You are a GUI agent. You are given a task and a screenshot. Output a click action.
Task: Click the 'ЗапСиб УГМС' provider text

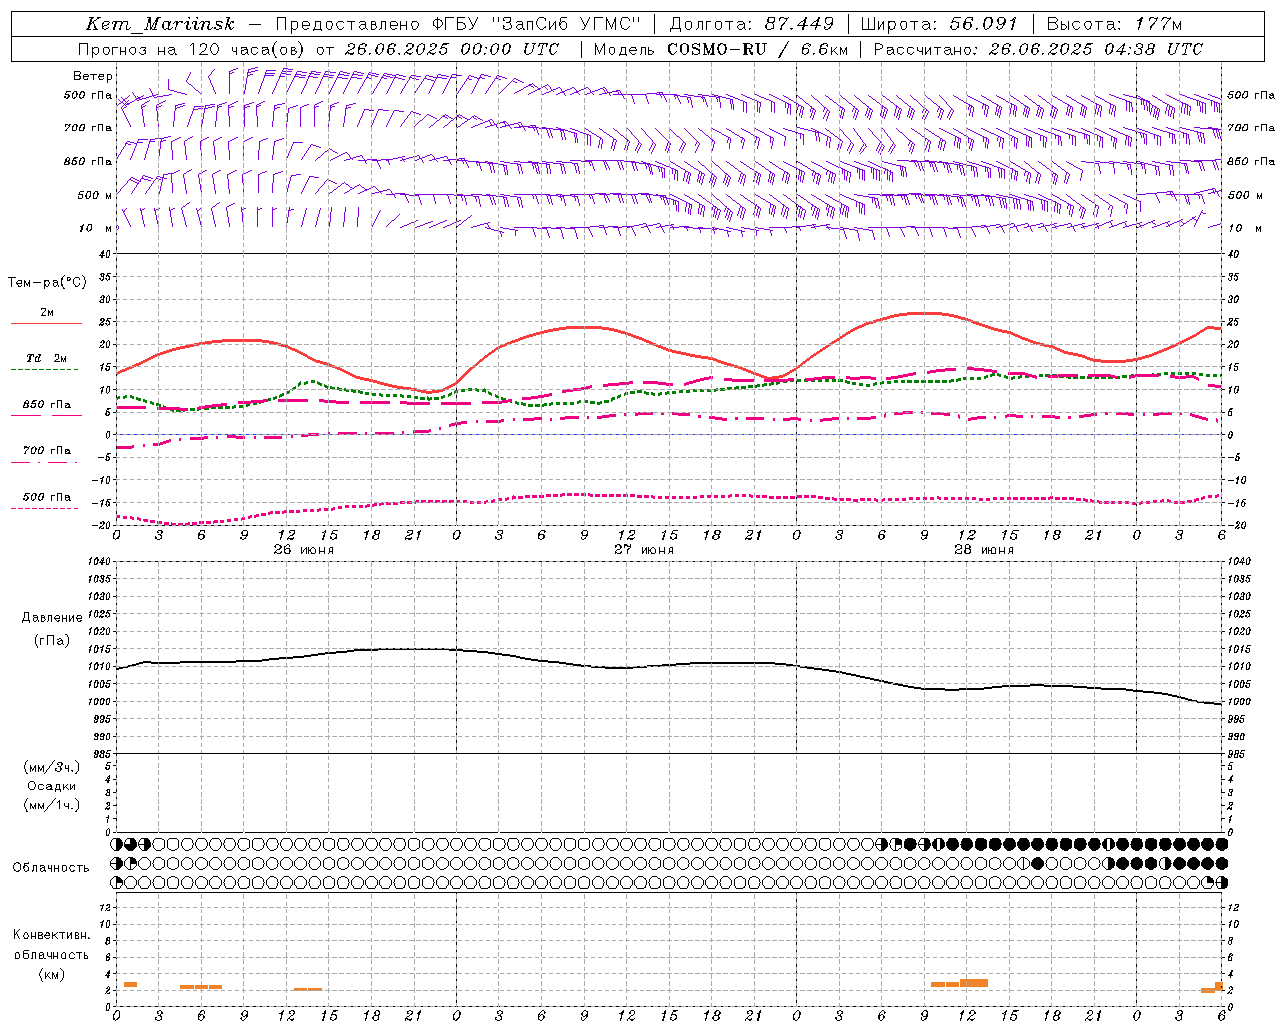(566, 24)
